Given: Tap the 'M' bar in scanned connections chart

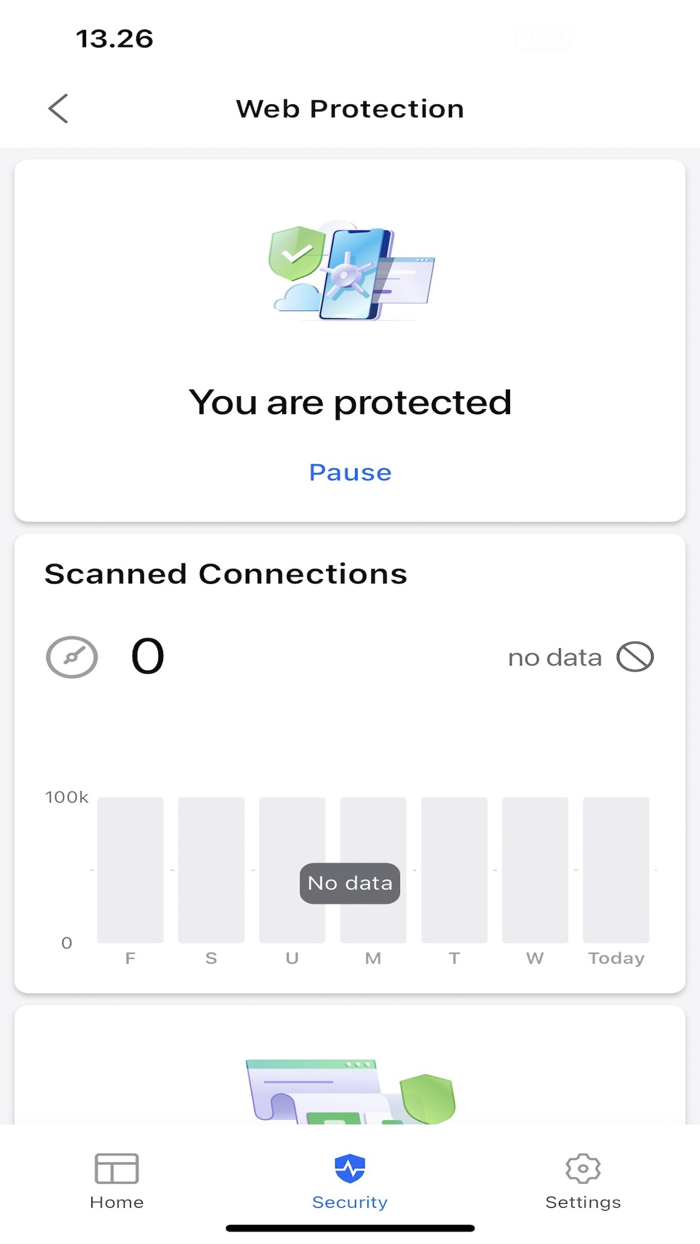Looking at the screenshot, I should coord(372,868).
